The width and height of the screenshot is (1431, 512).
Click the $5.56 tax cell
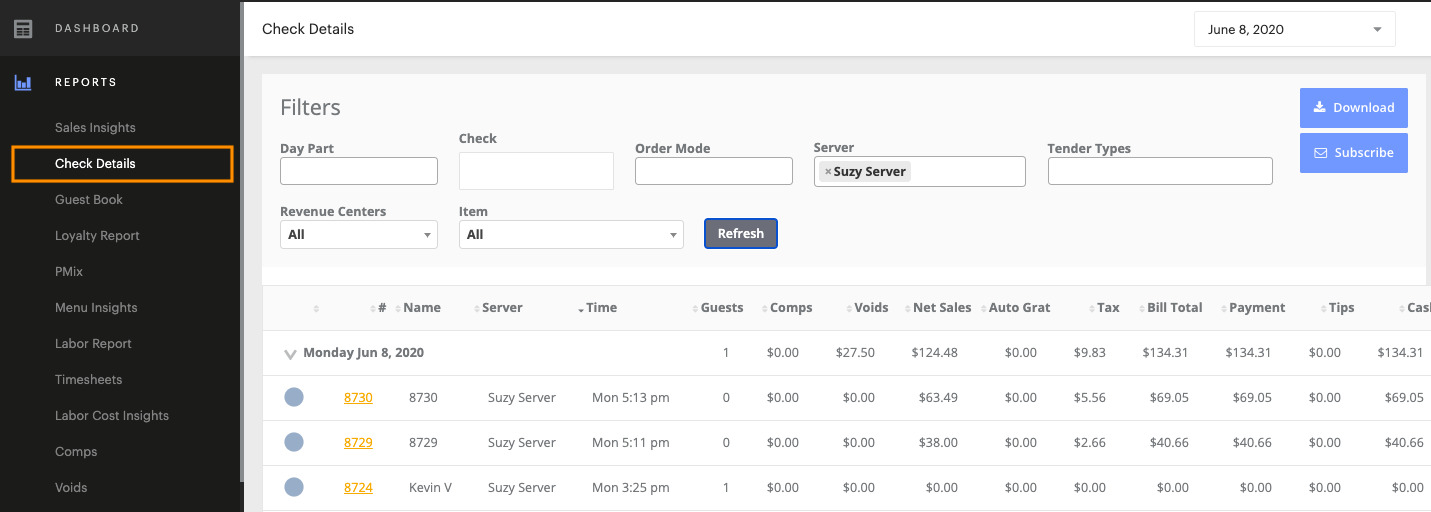(1089, 398)
